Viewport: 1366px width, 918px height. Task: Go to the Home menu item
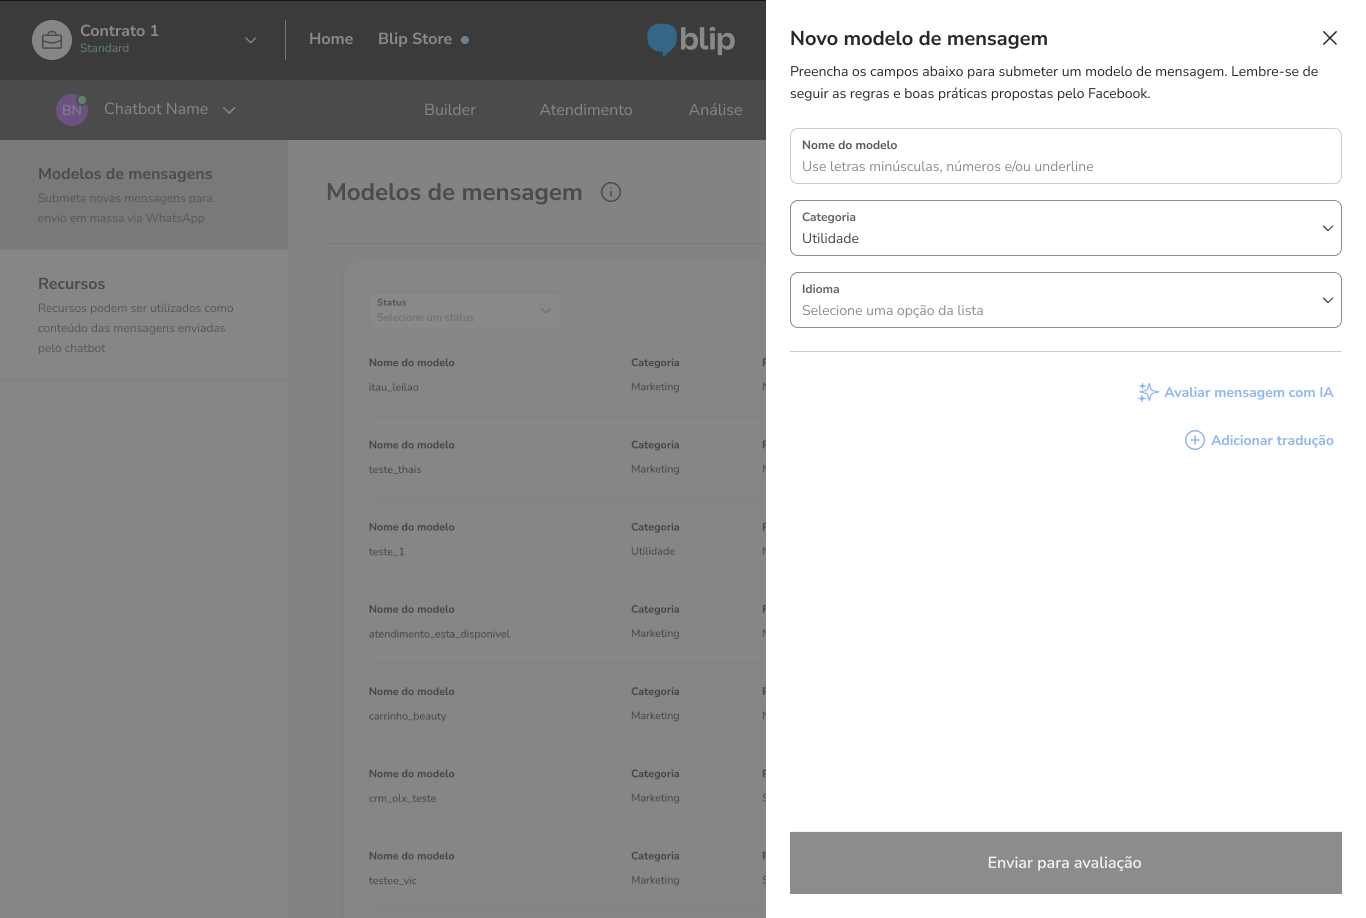[331, 39]
